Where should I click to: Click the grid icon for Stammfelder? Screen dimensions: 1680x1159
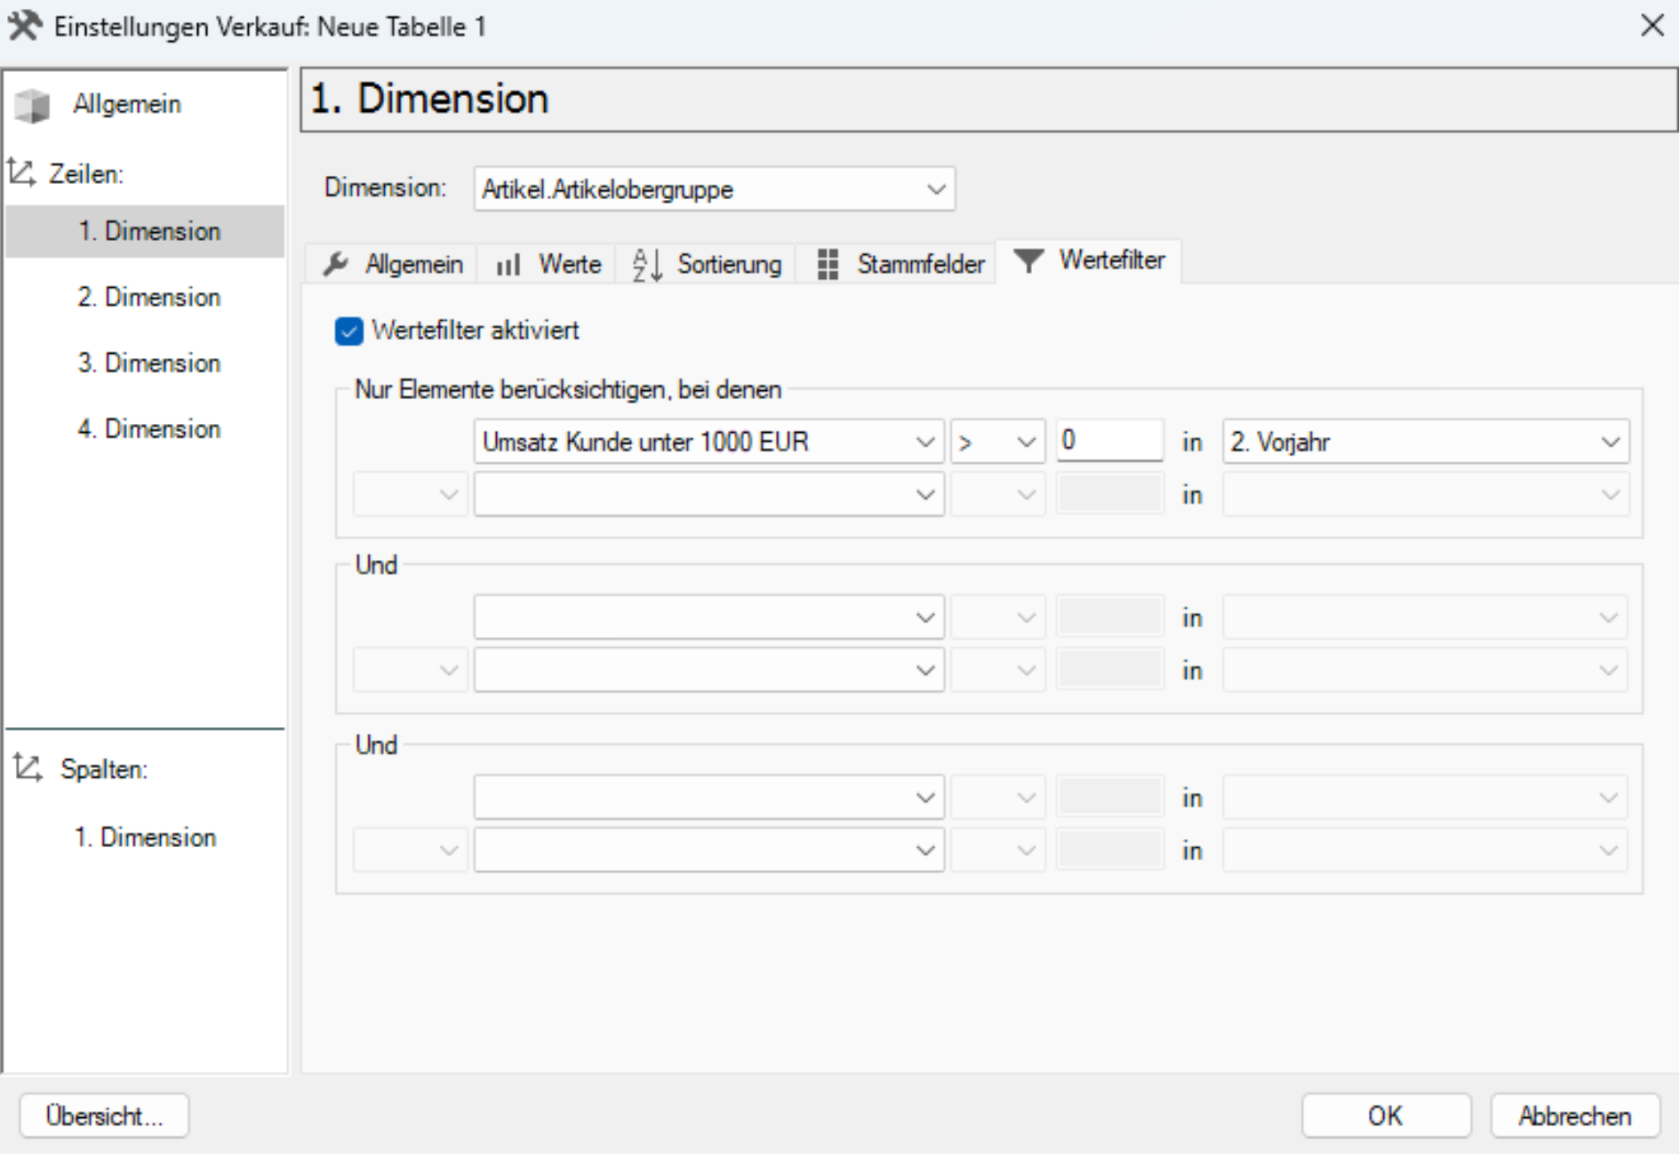point(828,264)
